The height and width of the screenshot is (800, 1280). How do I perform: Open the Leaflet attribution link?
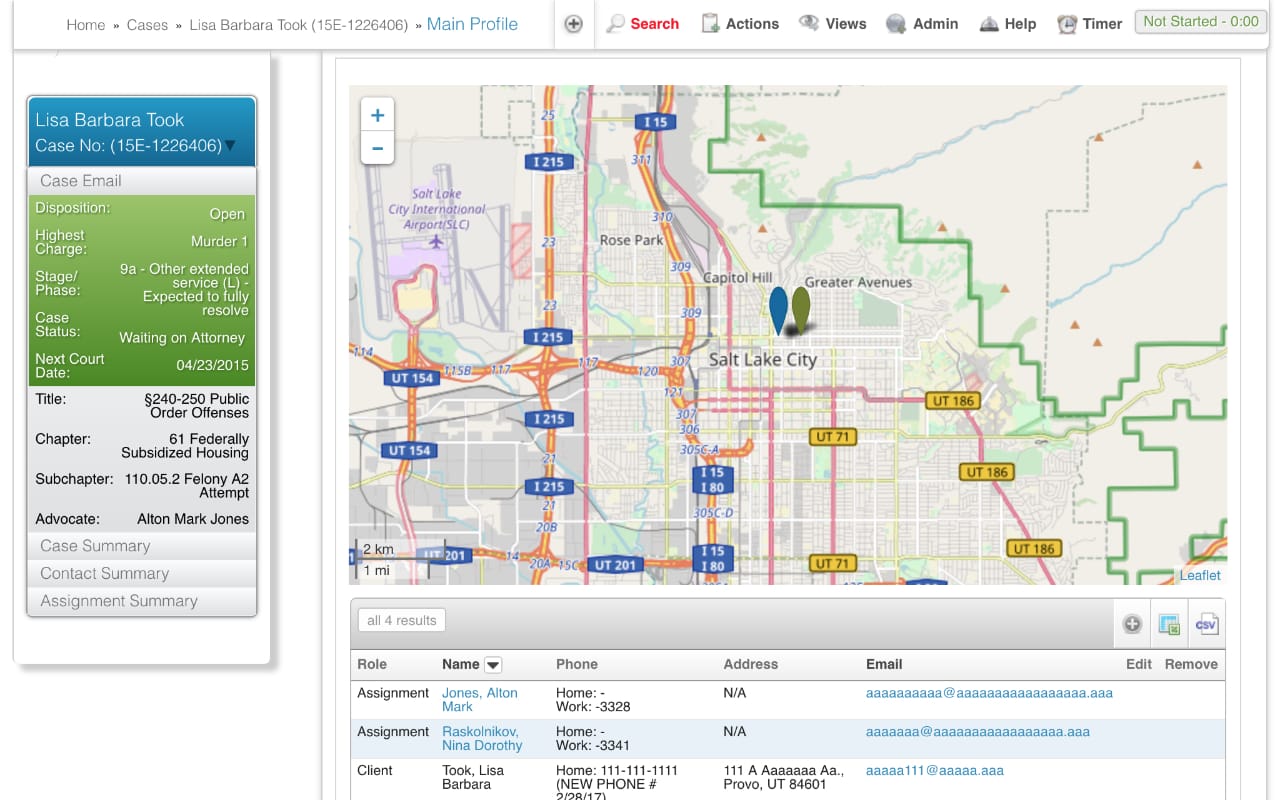tap(1200, 575)
